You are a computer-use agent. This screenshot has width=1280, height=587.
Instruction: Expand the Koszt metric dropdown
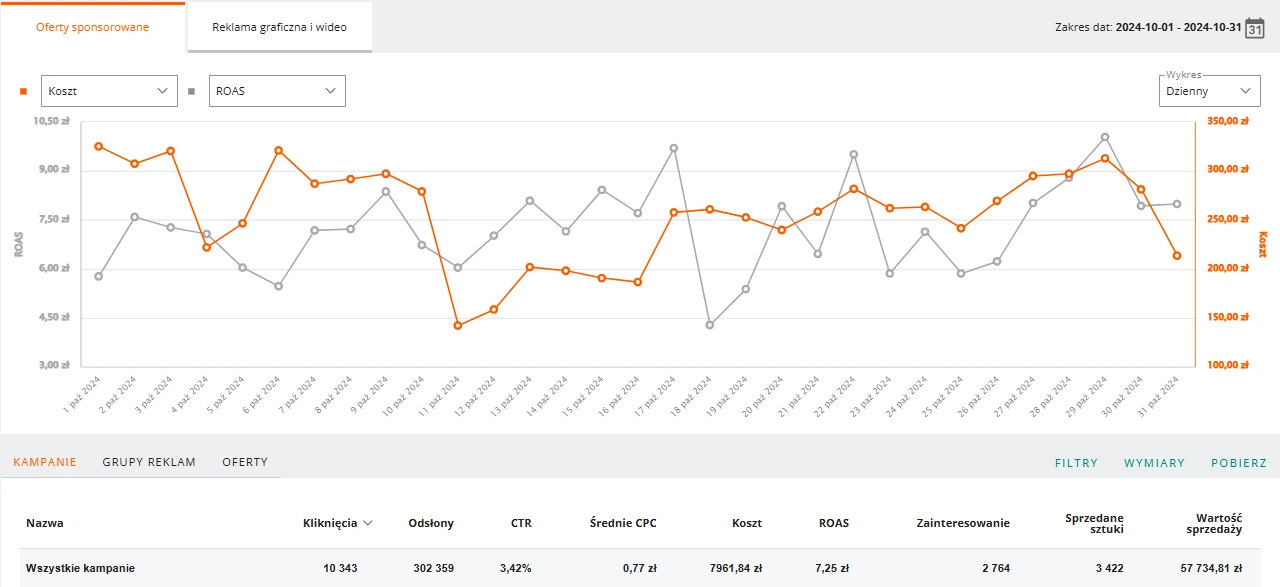(109, 91)
